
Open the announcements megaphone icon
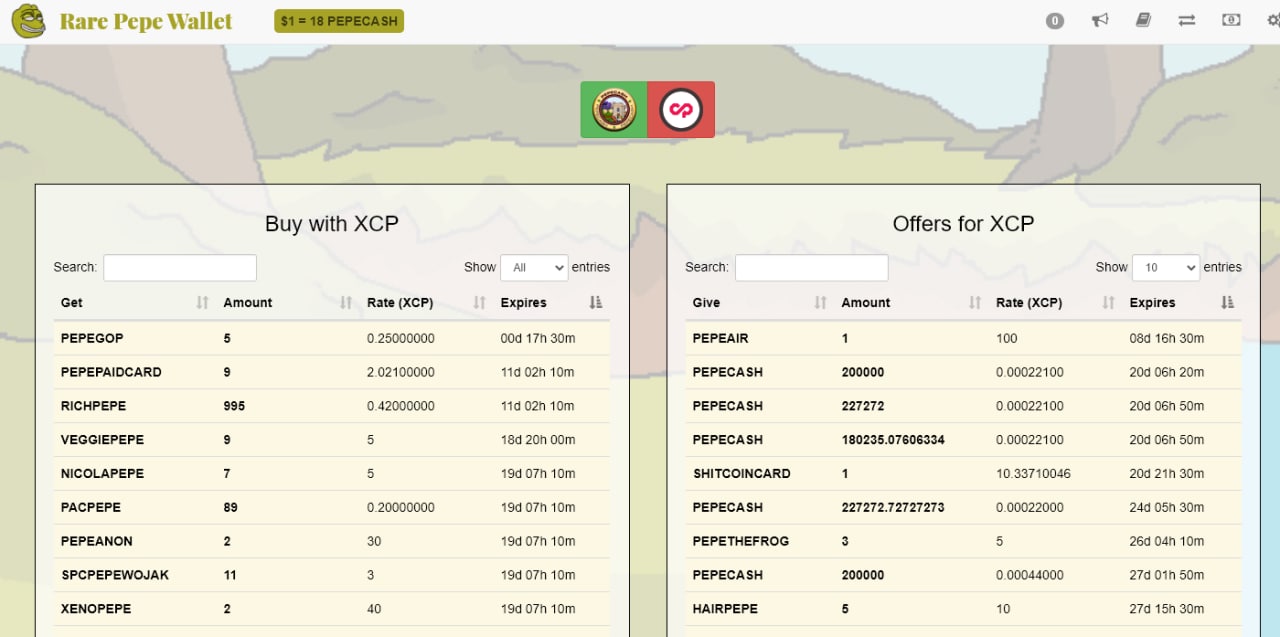(x=1100, y=20)
